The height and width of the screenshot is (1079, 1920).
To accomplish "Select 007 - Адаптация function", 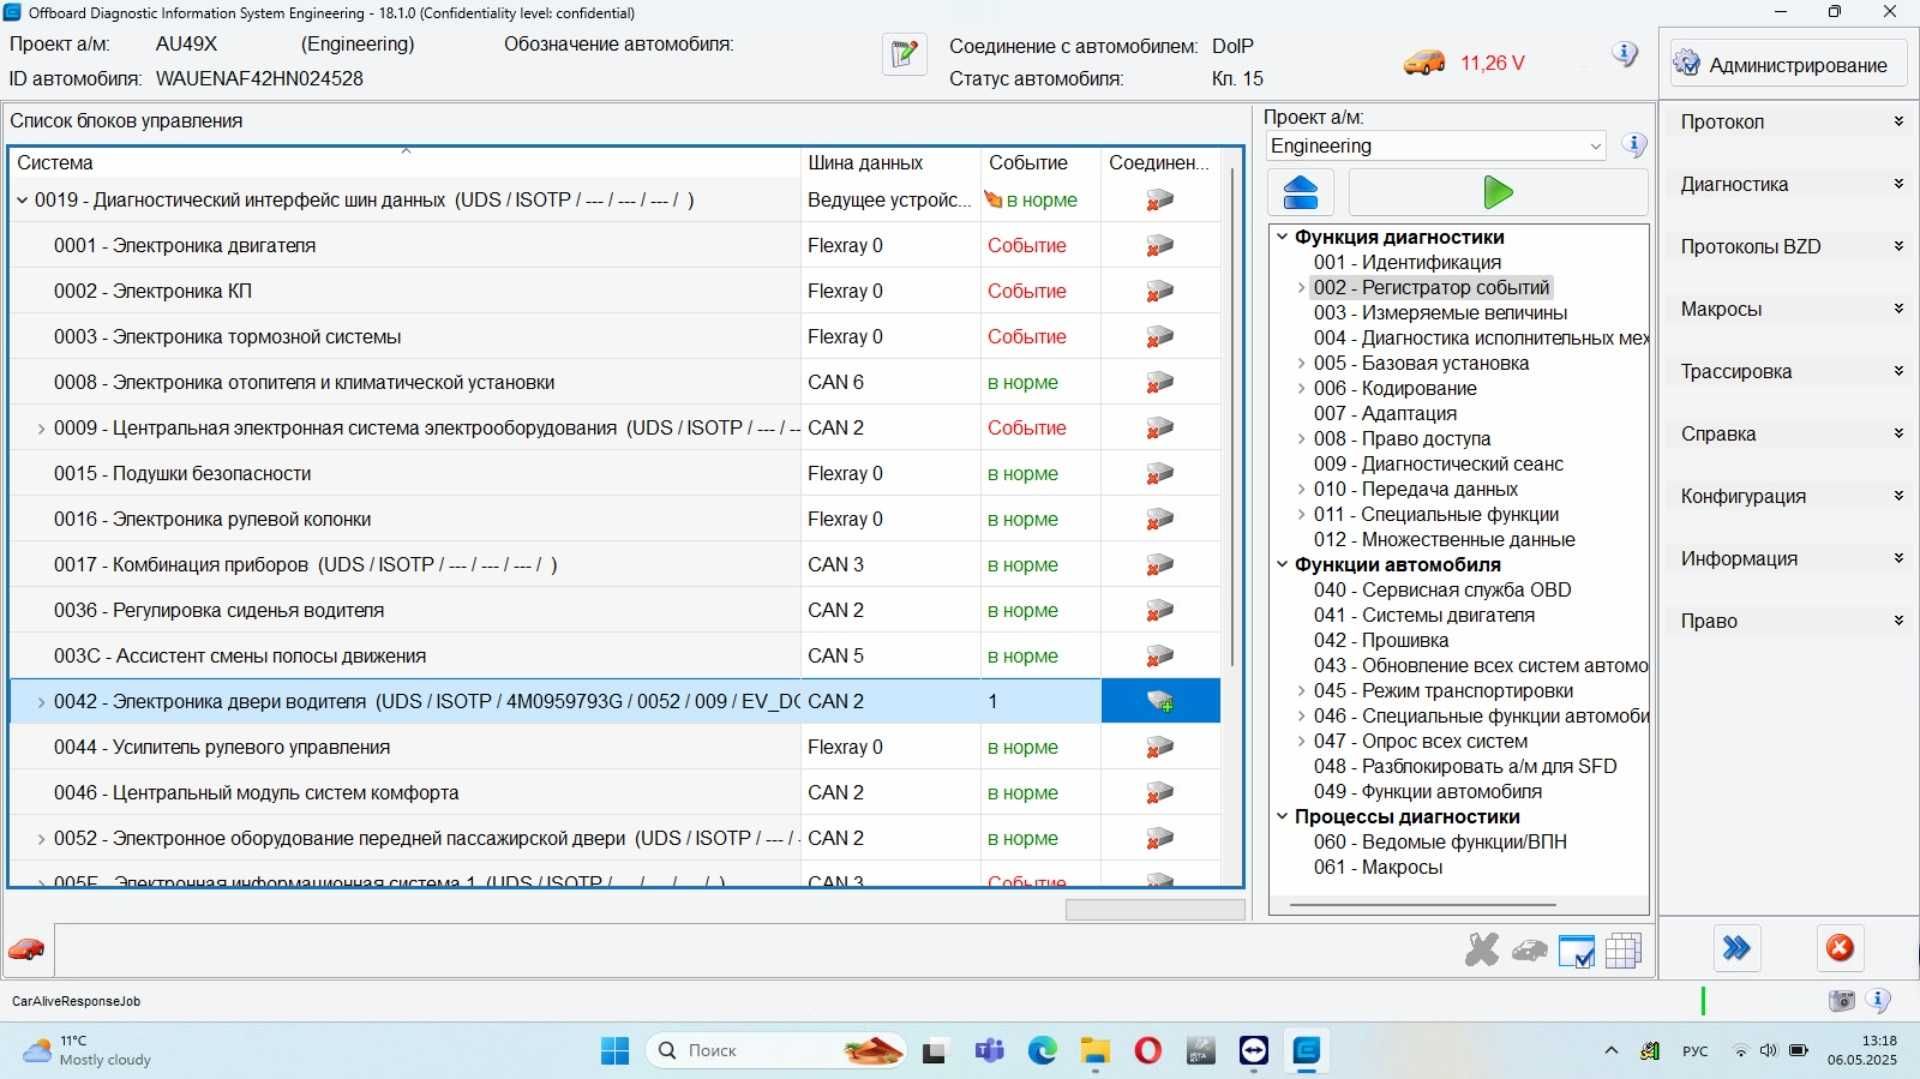I will (x=1385, y=414).
